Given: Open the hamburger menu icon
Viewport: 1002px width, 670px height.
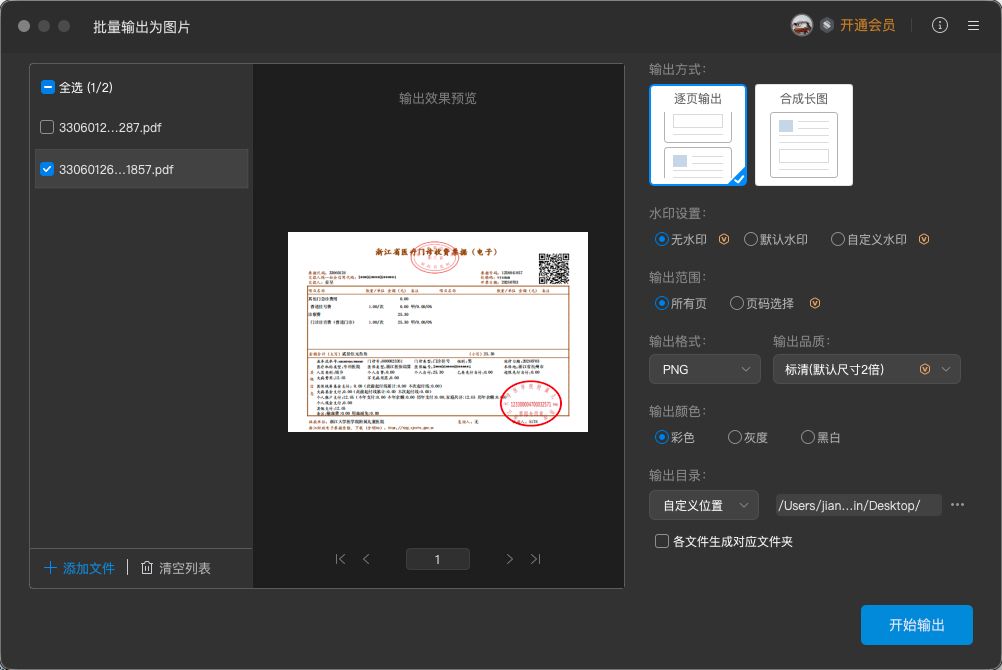Looking at the screenshot, I should [x=973, y=26].
